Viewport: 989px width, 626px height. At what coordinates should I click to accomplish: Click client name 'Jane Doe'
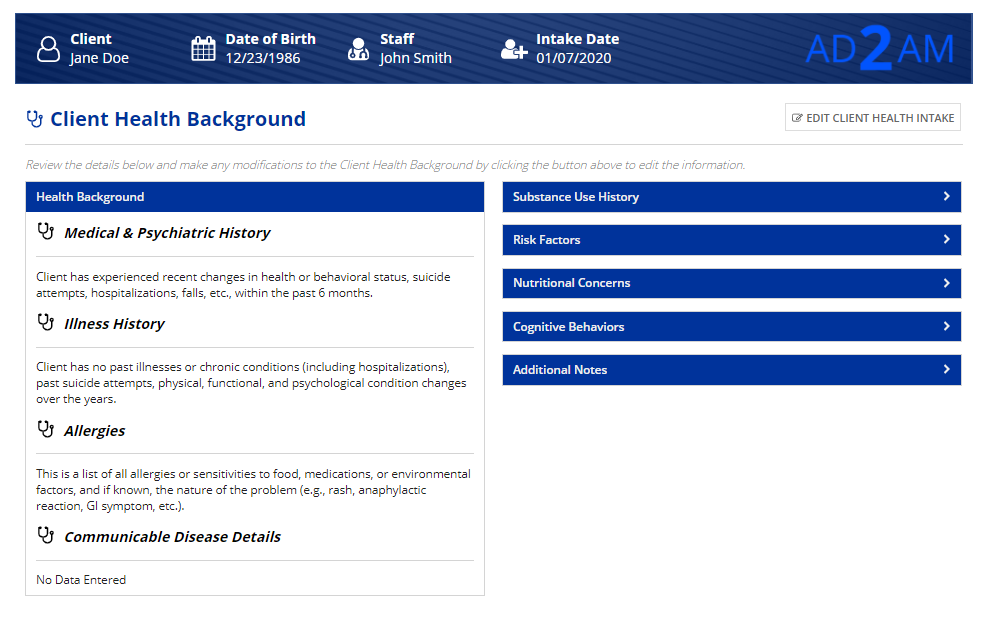pos(99,58)
